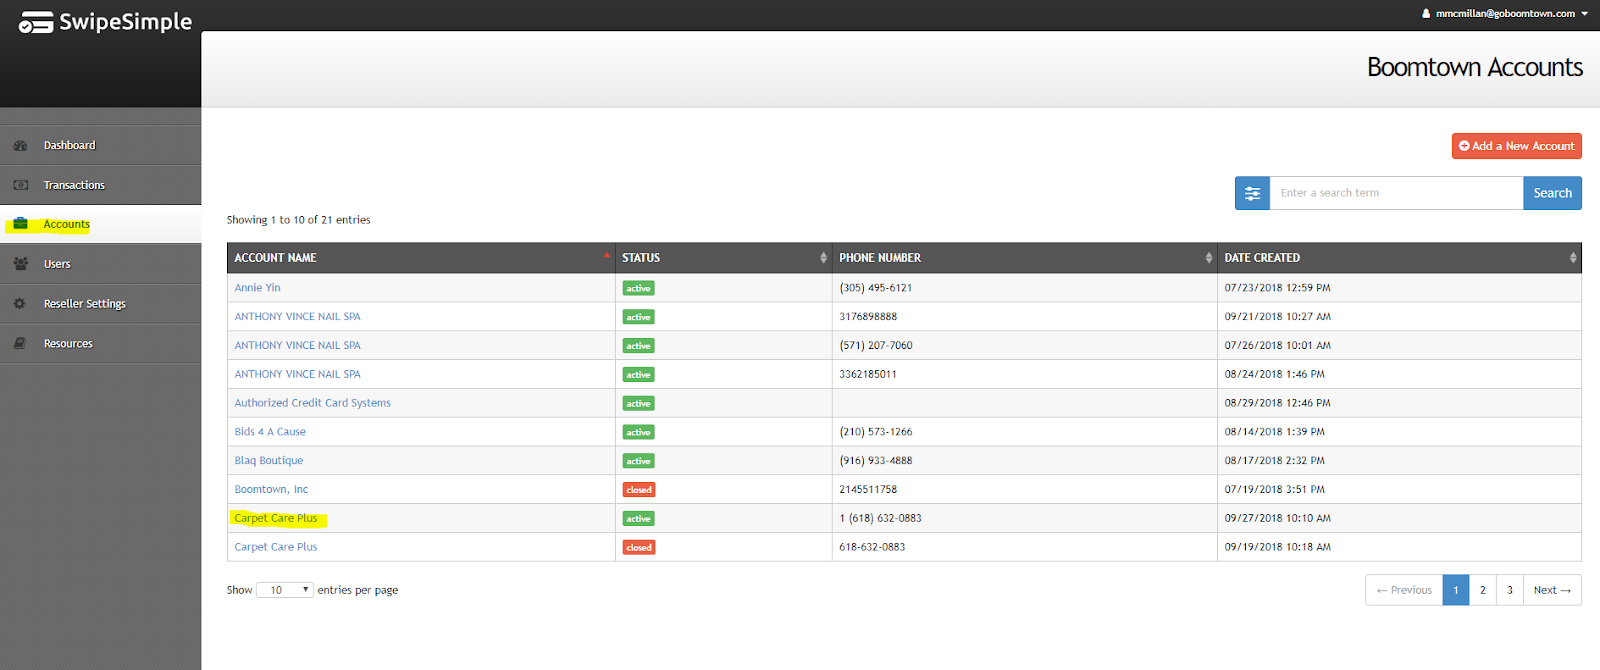1600x670 pixels.
Task: Open the Blaq Boutique account
Action: (268, 461)
